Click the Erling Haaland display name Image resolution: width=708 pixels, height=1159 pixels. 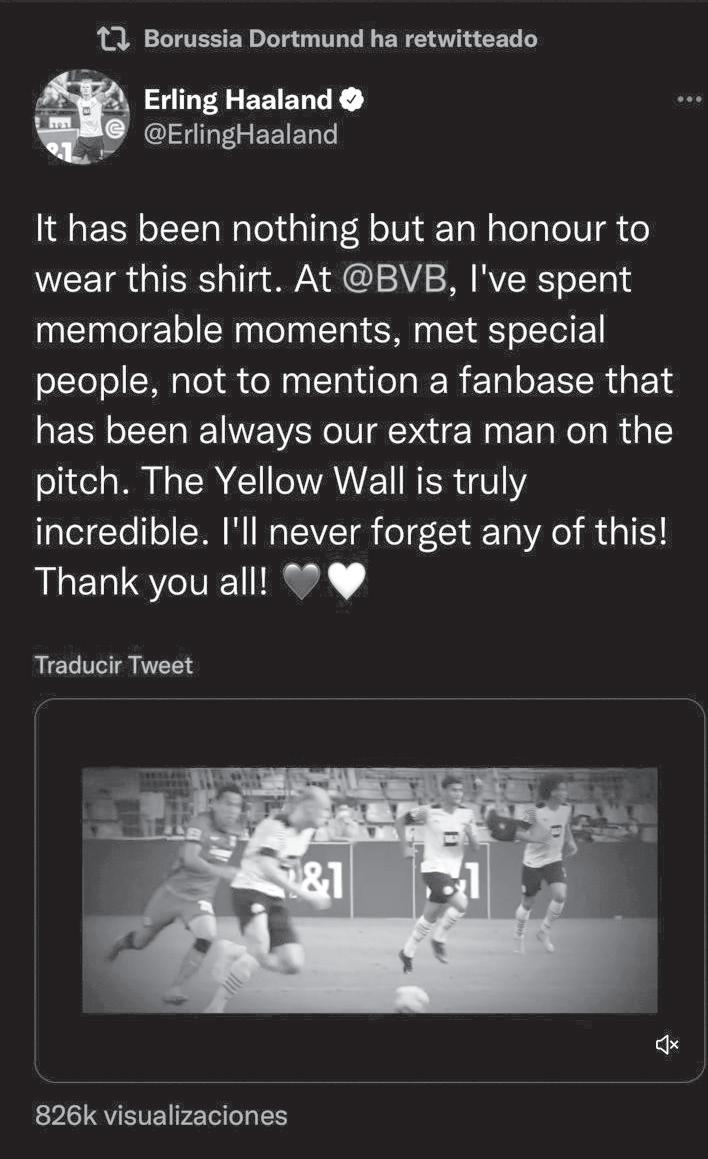[238, 99]
